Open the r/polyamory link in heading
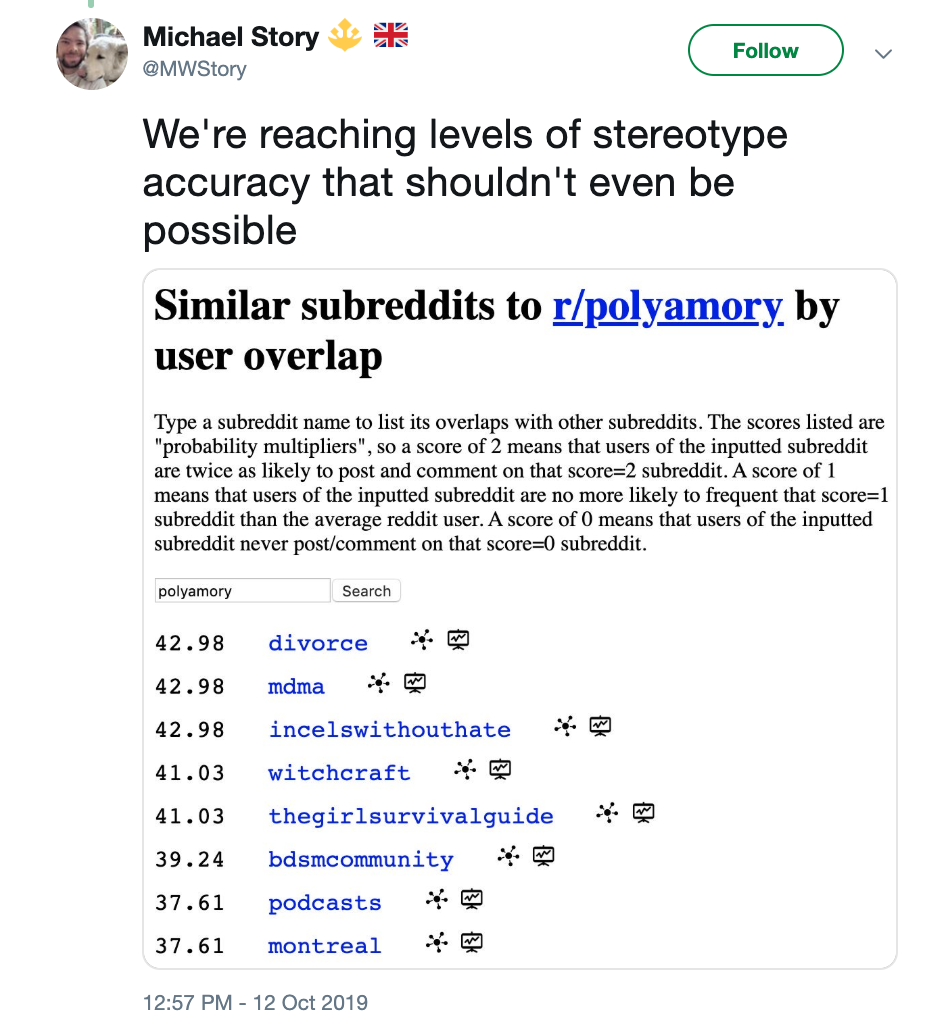The height and width of the screenshot is (1036, 950). tap(667, 307)
